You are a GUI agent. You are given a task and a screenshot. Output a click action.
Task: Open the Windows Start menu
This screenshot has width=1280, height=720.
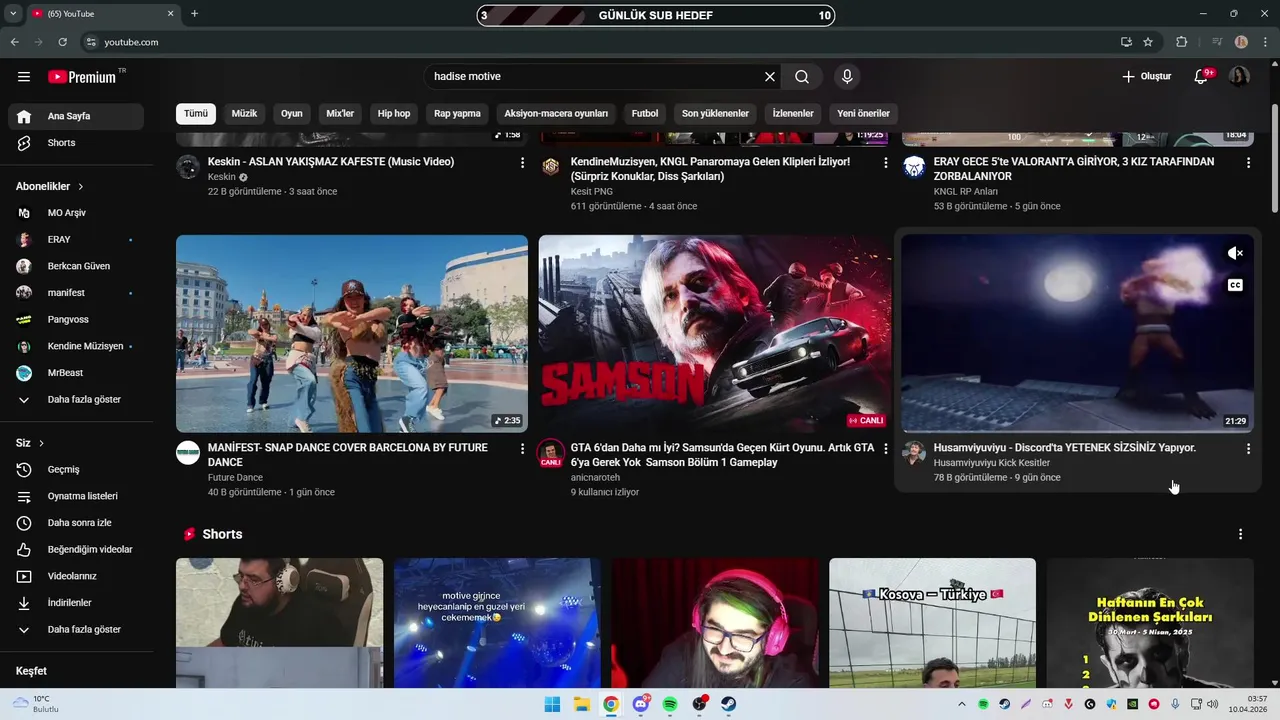point(552,704)
